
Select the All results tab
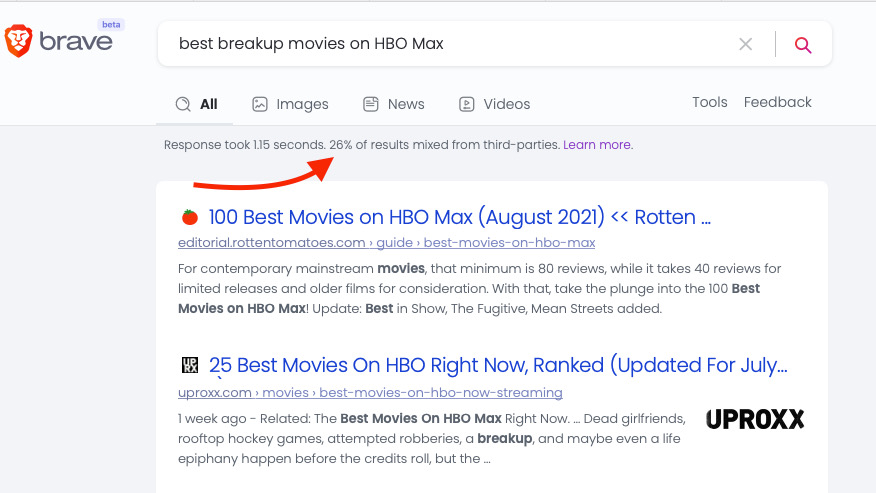(x=196, y=104)
